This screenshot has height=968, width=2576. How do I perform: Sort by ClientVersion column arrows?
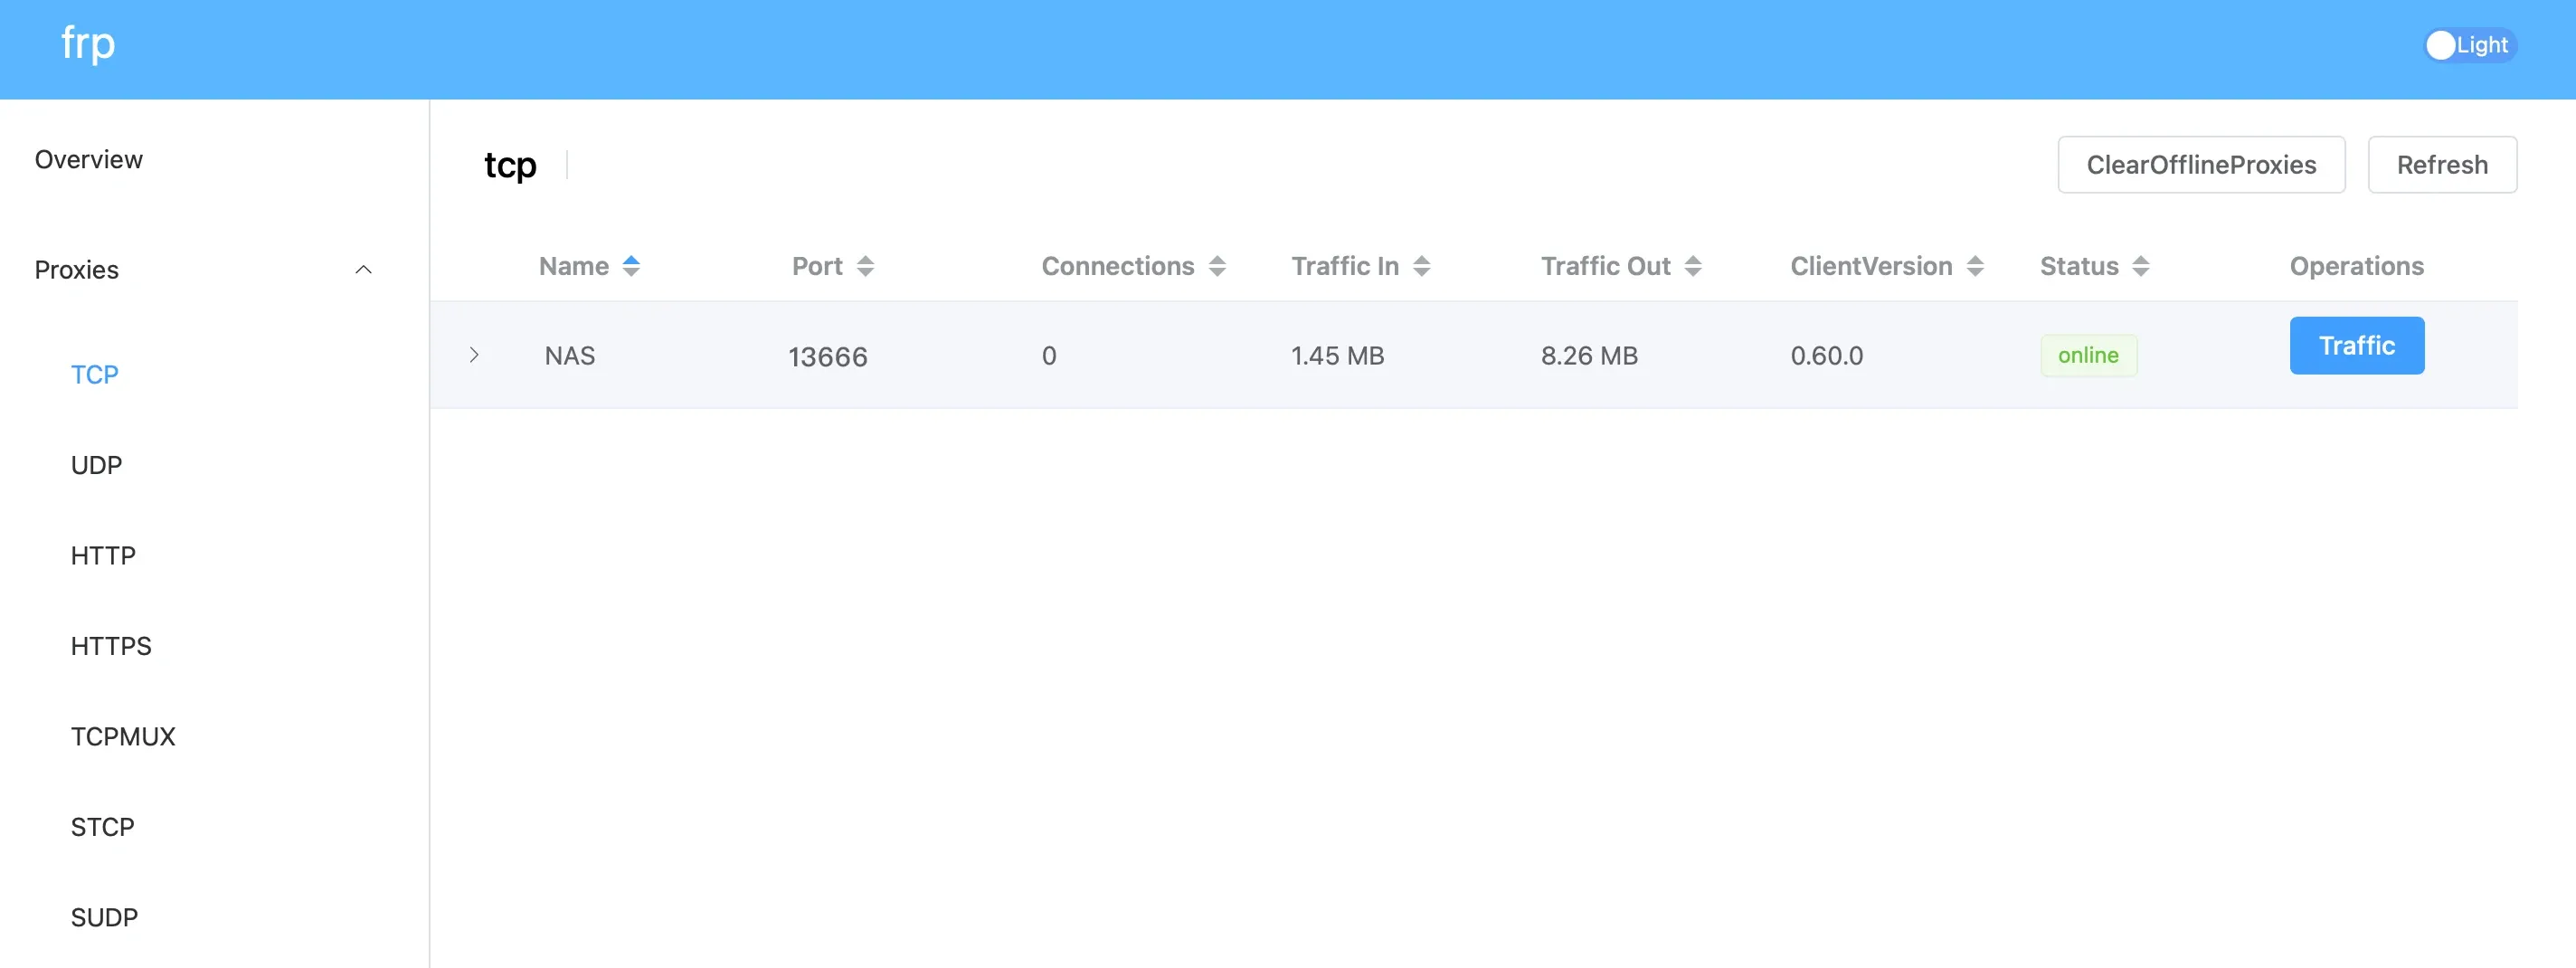1974,266
